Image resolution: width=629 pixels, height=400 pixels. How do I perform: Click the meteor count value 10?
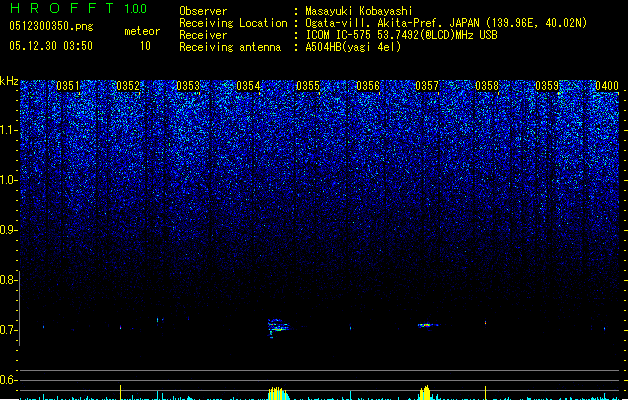[x=145, y=46]
